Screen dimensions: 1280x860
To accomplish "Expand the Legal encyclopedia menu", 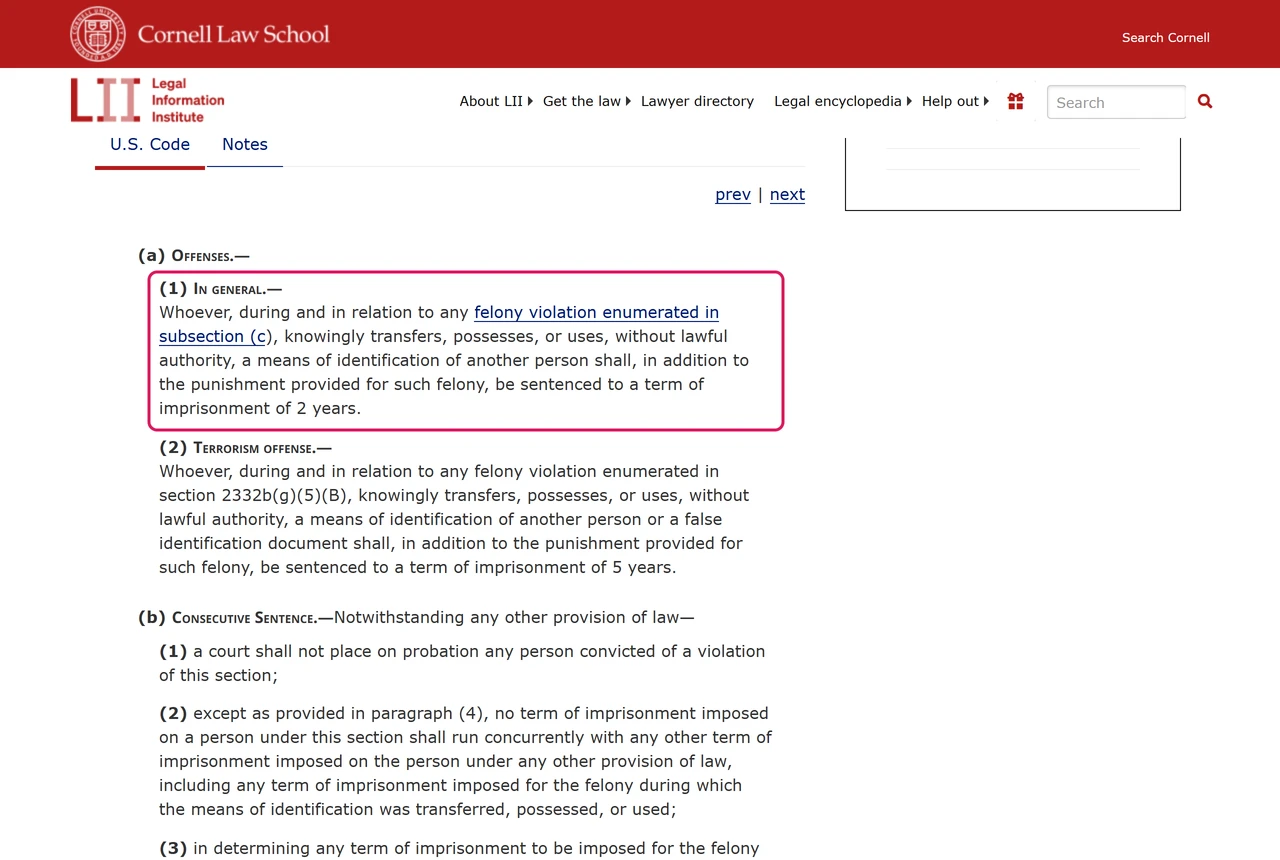I will click(844, 101).
